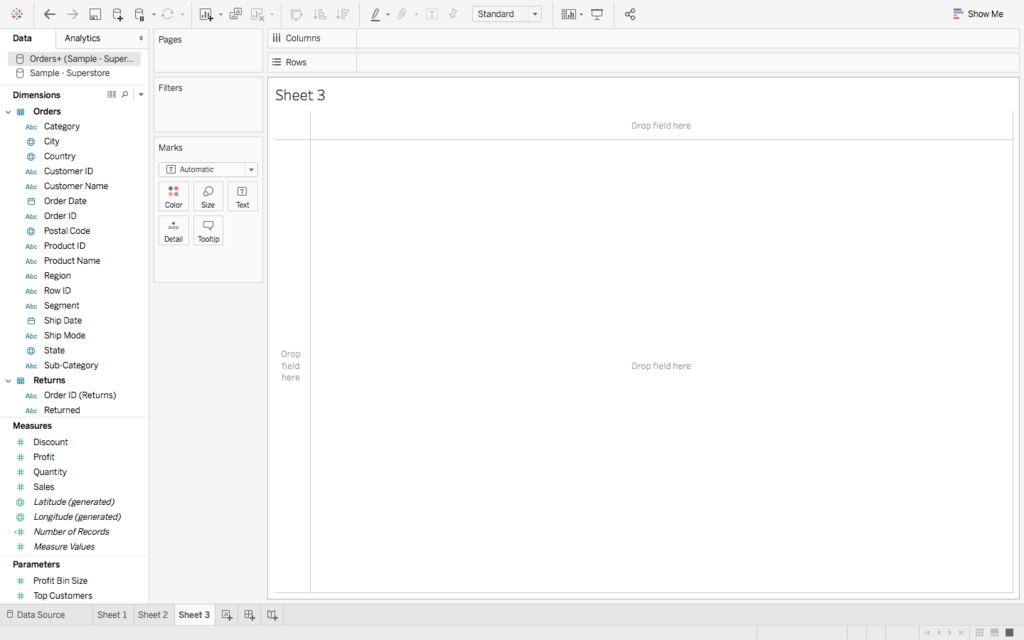The height and width of the screenshot is (640, 1024).
Task: Clear the sheet using the toolbar icon
Action: click(258, 14)
